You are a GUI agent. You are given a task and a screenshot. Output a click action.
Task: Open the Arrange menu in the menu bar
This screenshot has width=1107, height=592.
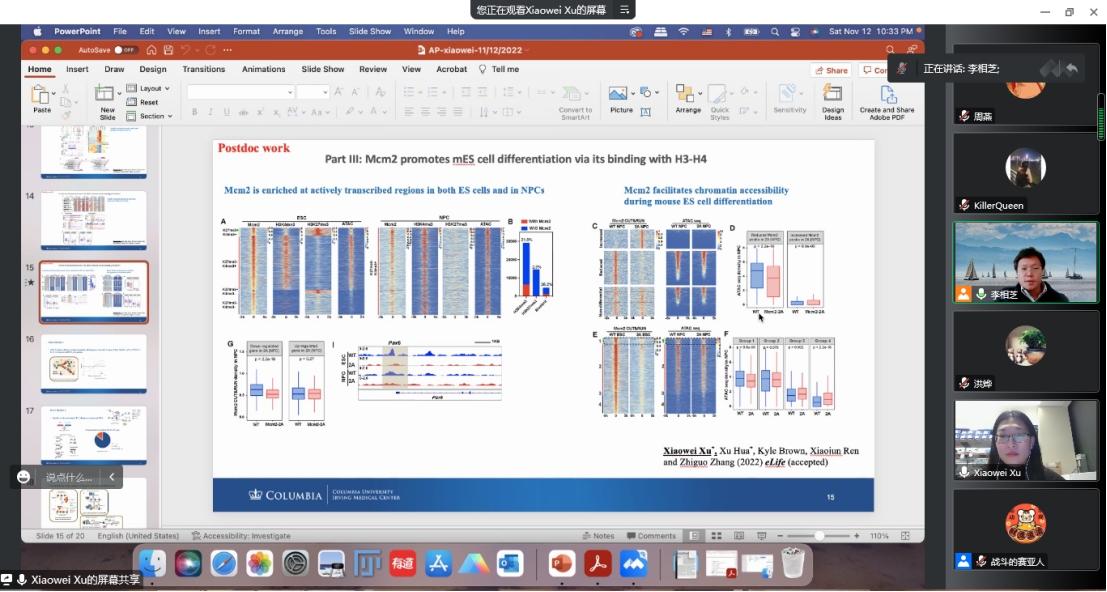287,31
